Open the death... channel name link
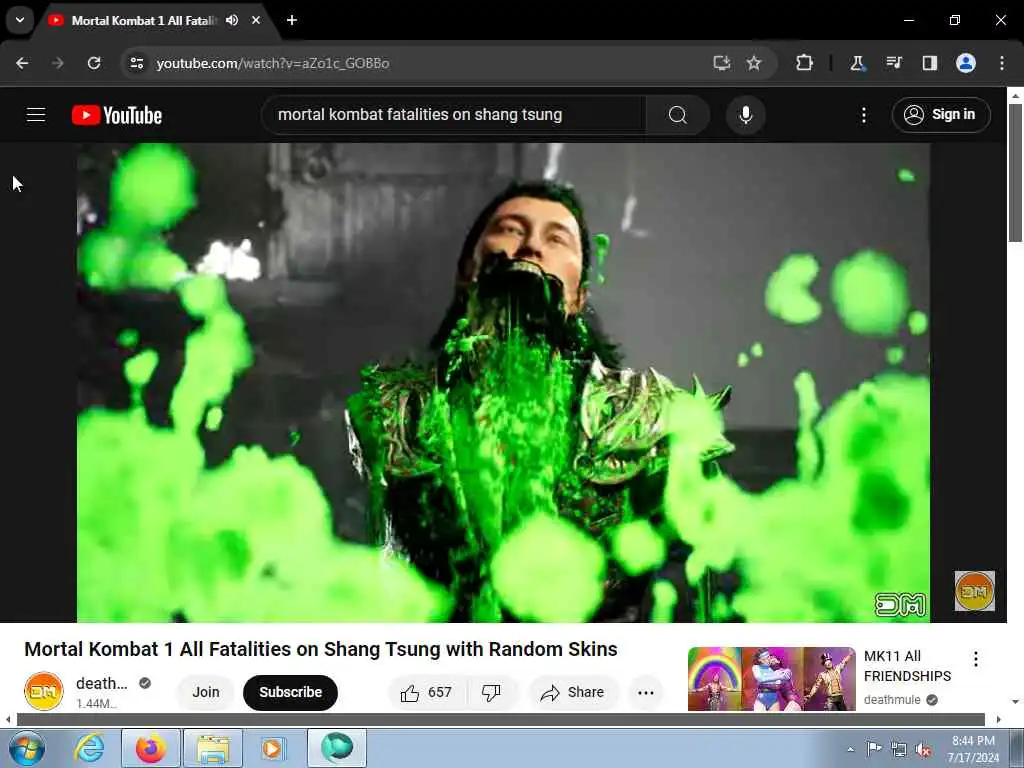Viewport: 1024px width, 768px height. click(101, 683)
